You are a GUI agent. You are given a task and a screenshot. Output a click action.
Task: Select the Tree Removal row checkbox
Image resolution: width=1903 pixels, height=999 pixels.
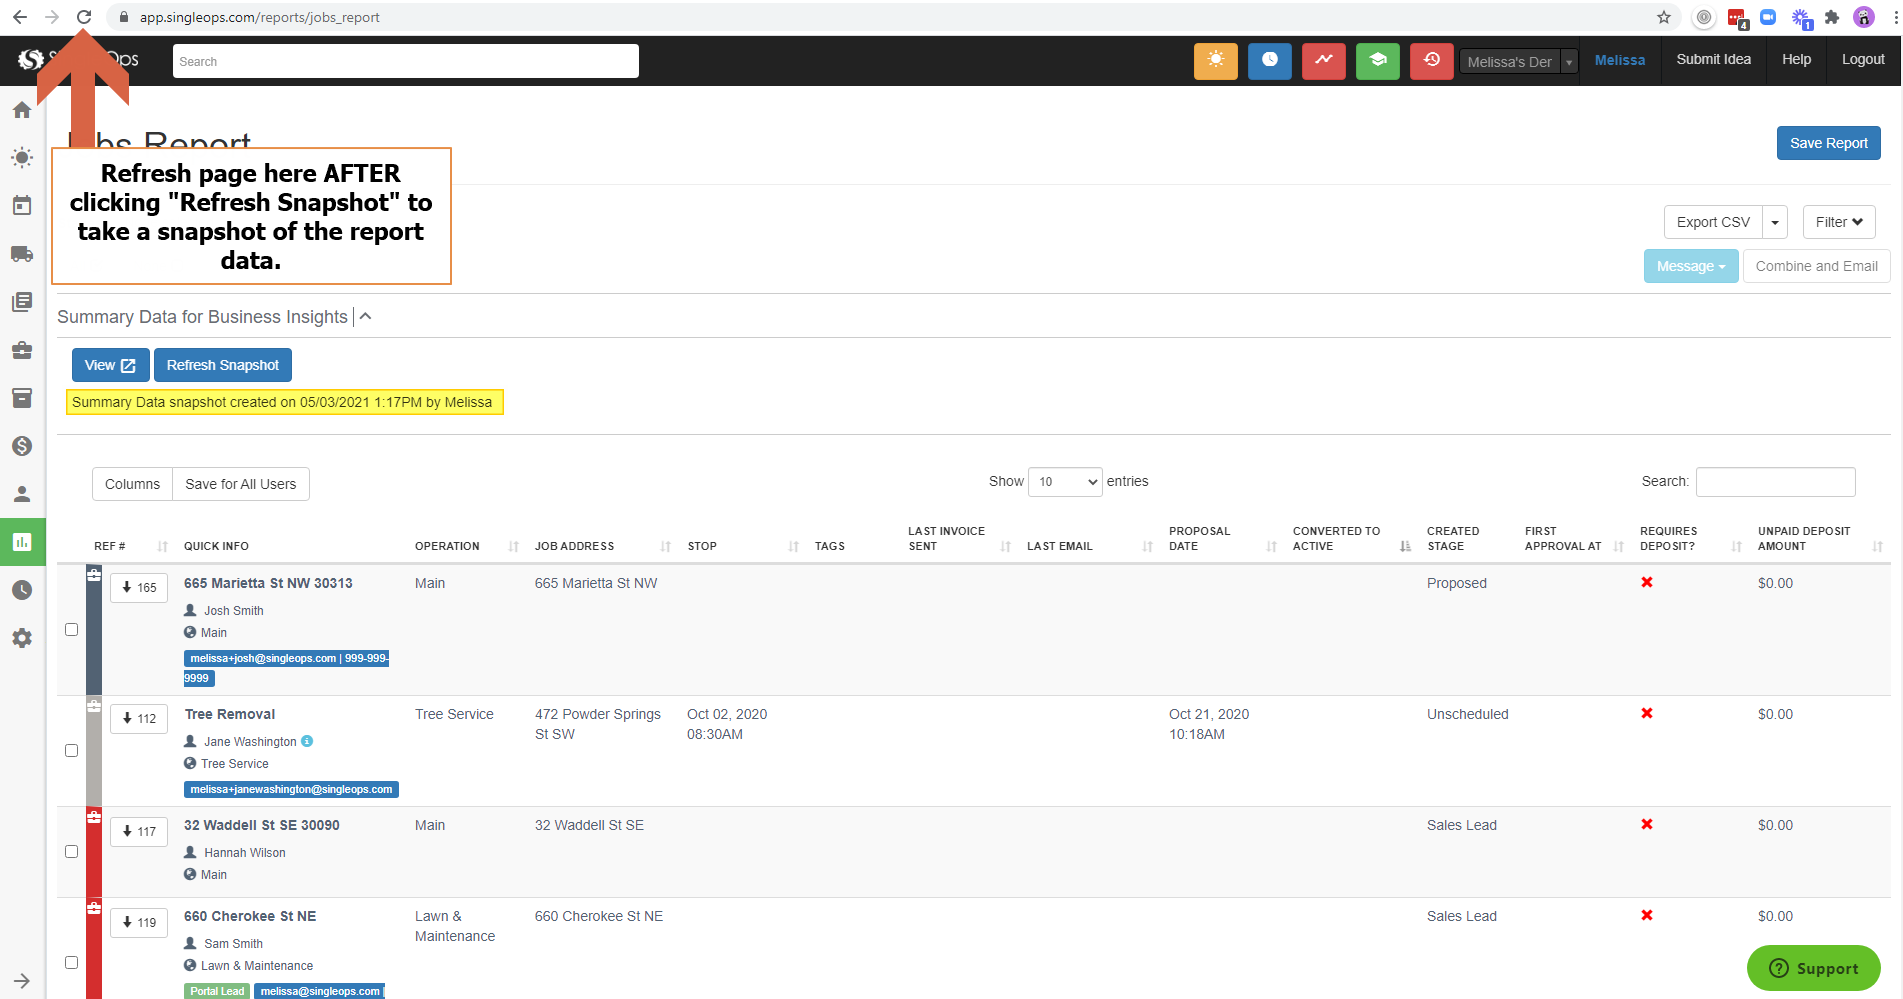point(72,751)
